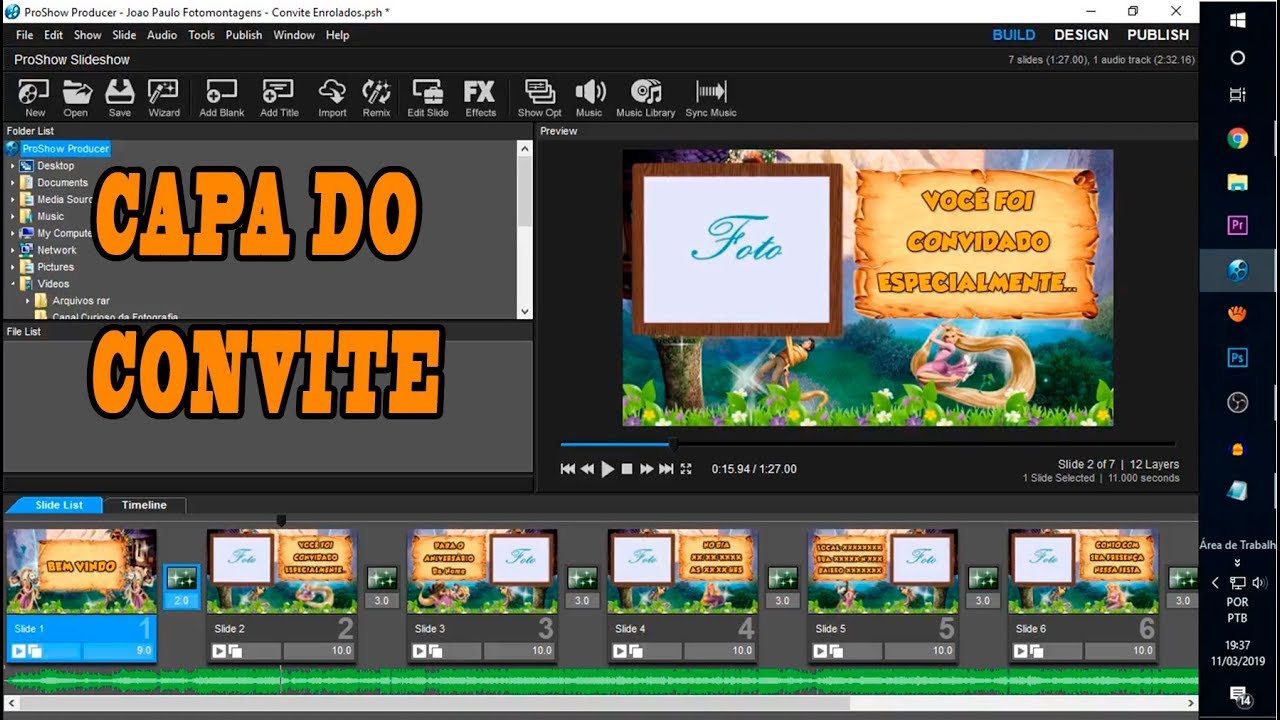
Task: Open the FX Effects tool
Action: point(480,98)
